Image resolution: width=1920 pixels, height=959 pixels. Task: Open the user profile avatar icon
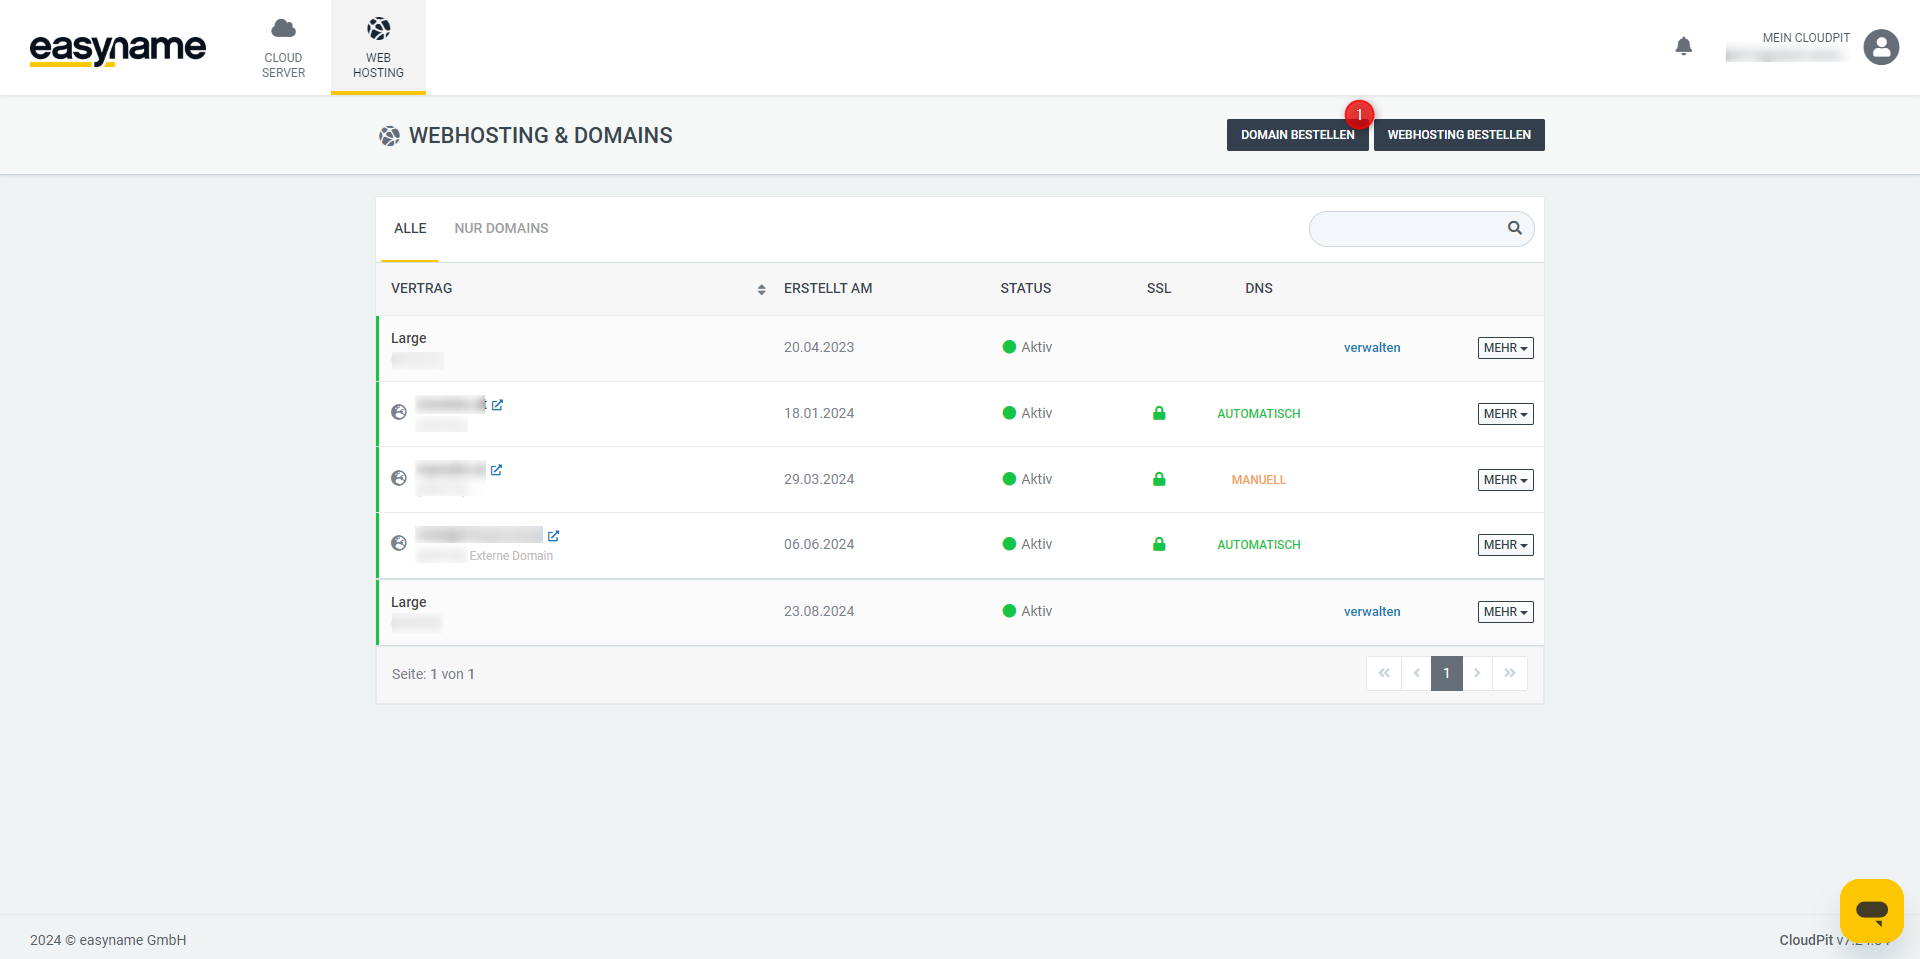pos(1881,47)
